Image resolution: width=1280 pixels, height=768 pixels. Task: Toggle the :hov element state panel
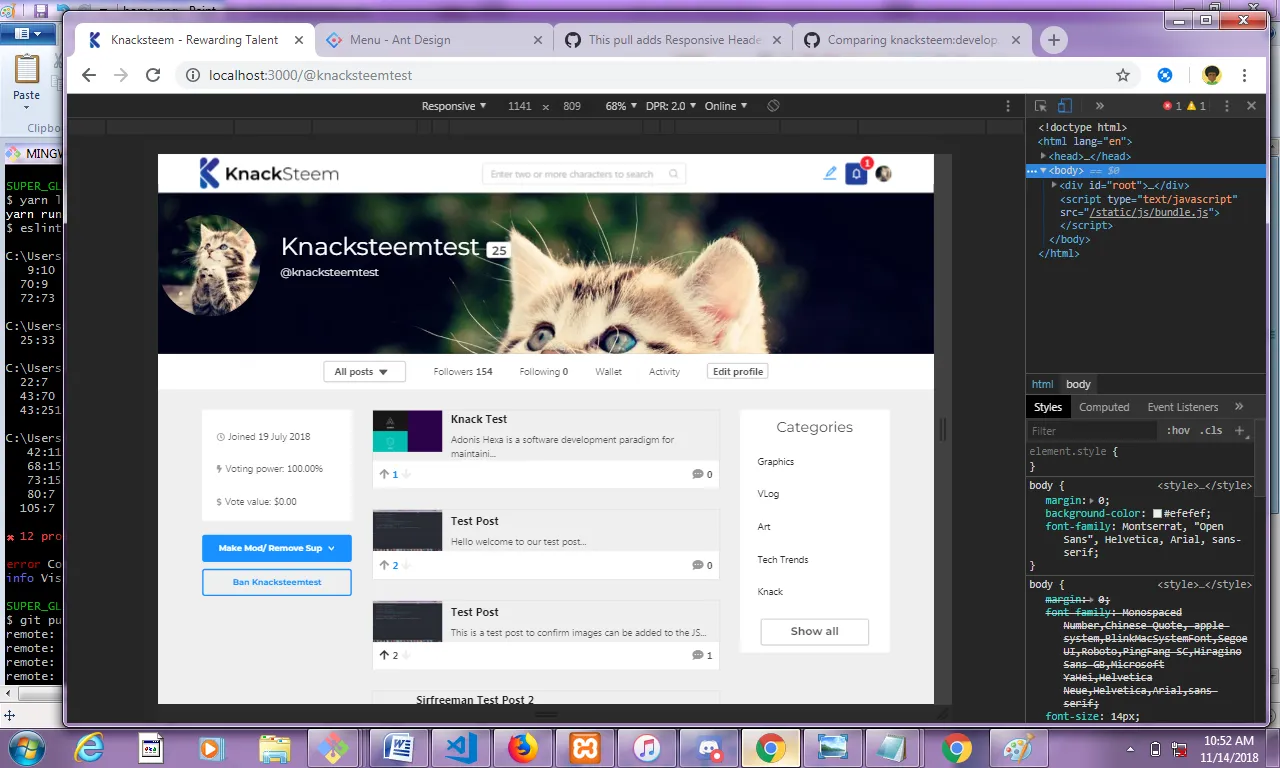(1178, 430)
